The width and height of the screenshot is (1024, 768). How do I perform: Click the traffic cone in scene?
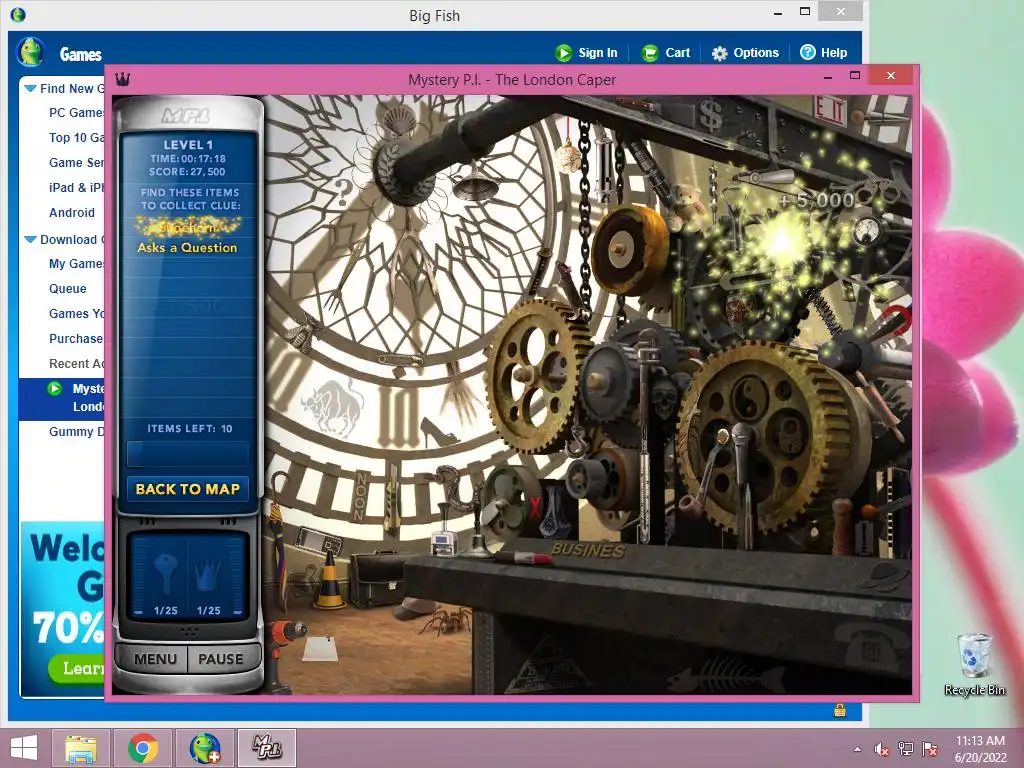click(330, 581)
